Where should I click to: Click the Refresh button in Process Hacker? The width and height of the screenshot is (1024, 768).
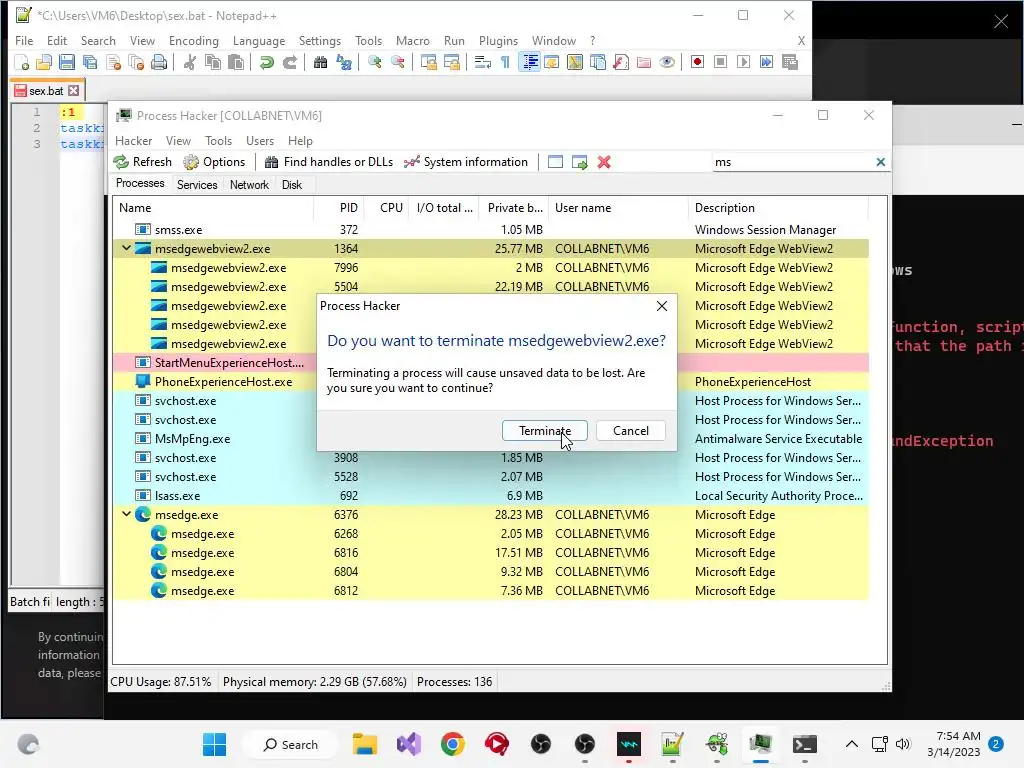coord(142,162)
